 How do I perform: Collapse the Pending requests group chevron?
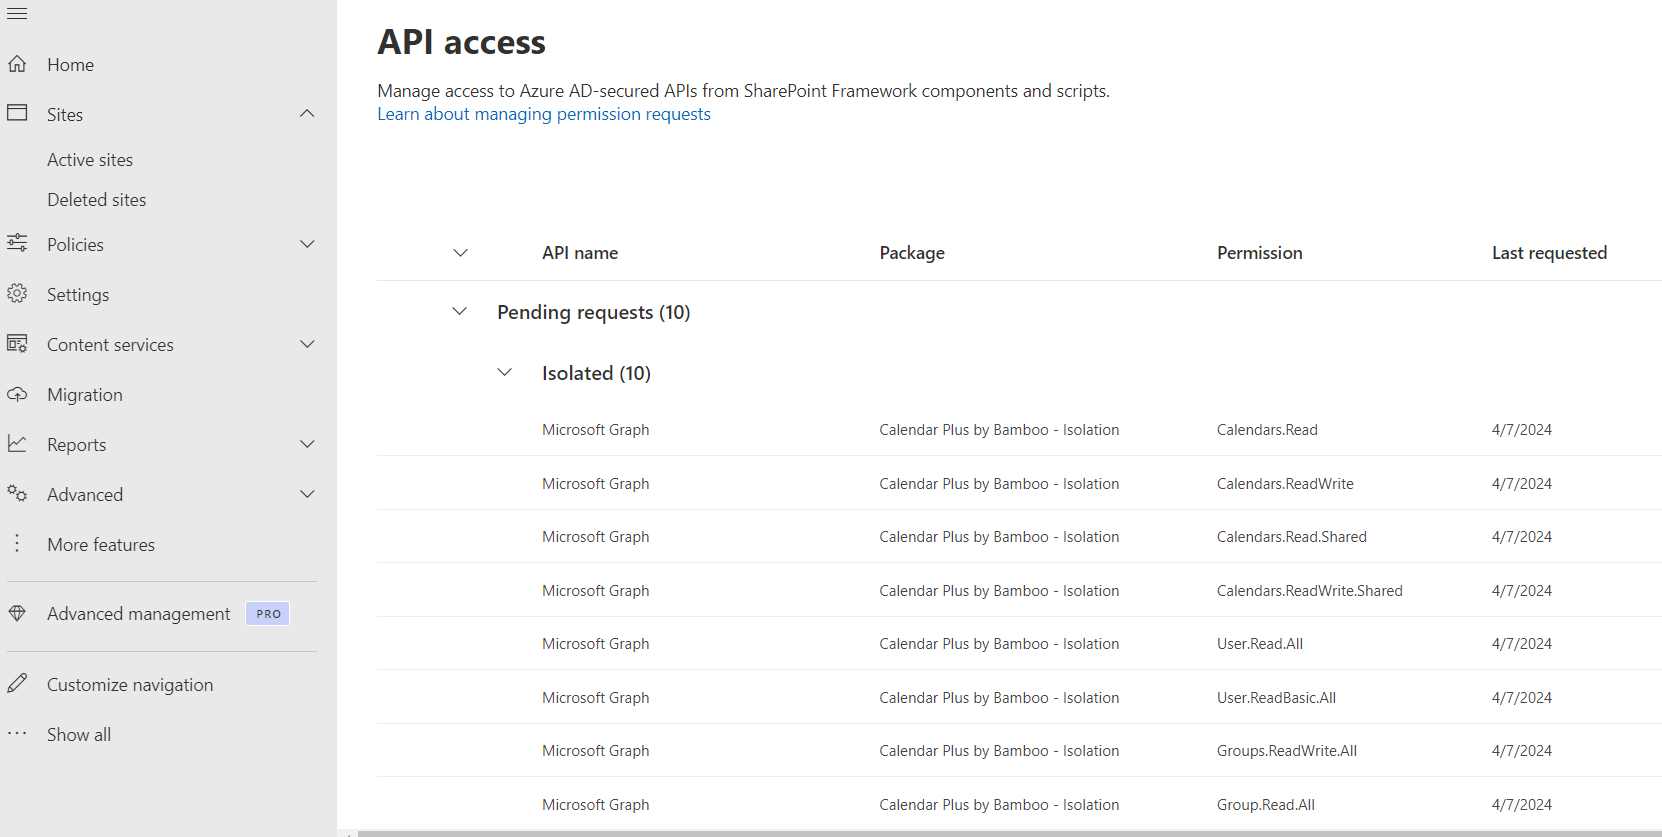click(460, 312)
